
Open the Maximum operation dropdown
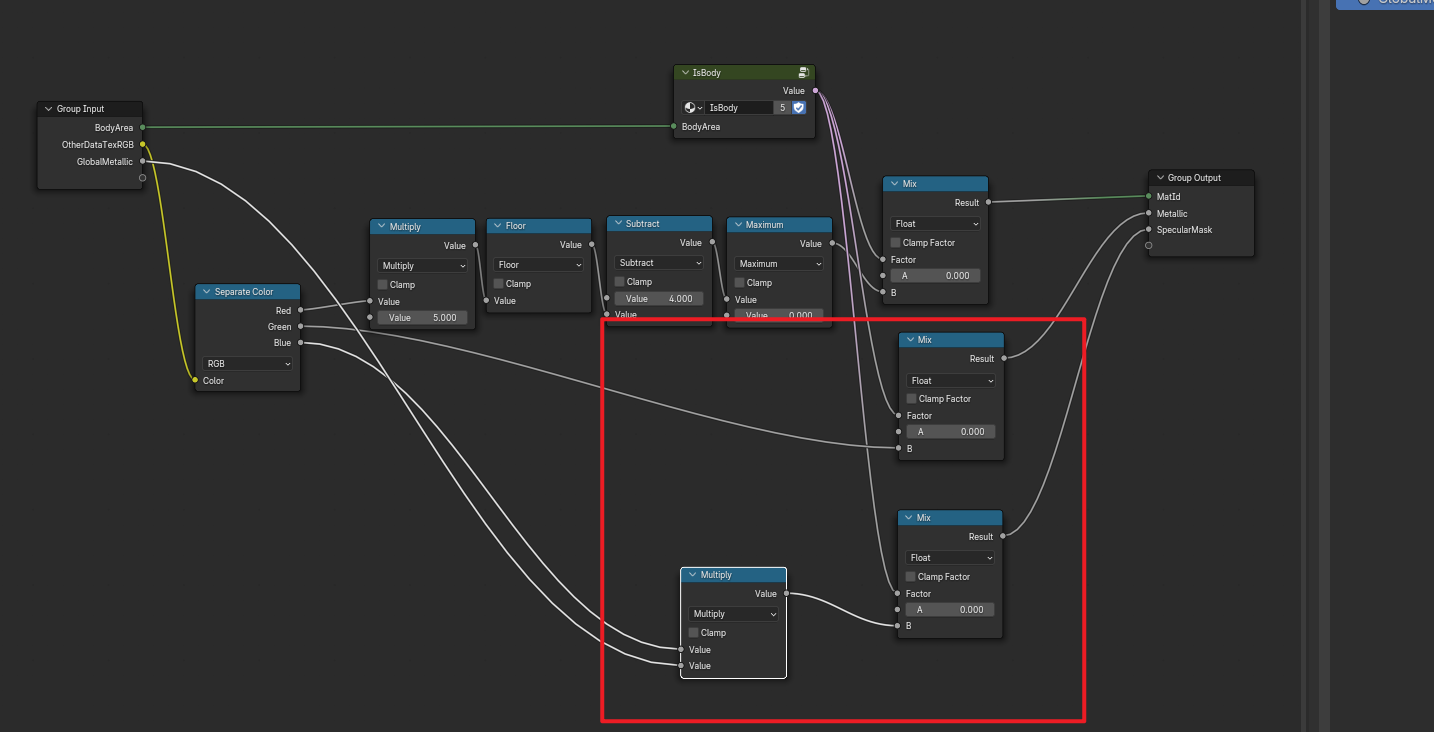pyautogui.click(x=780, y=264)
